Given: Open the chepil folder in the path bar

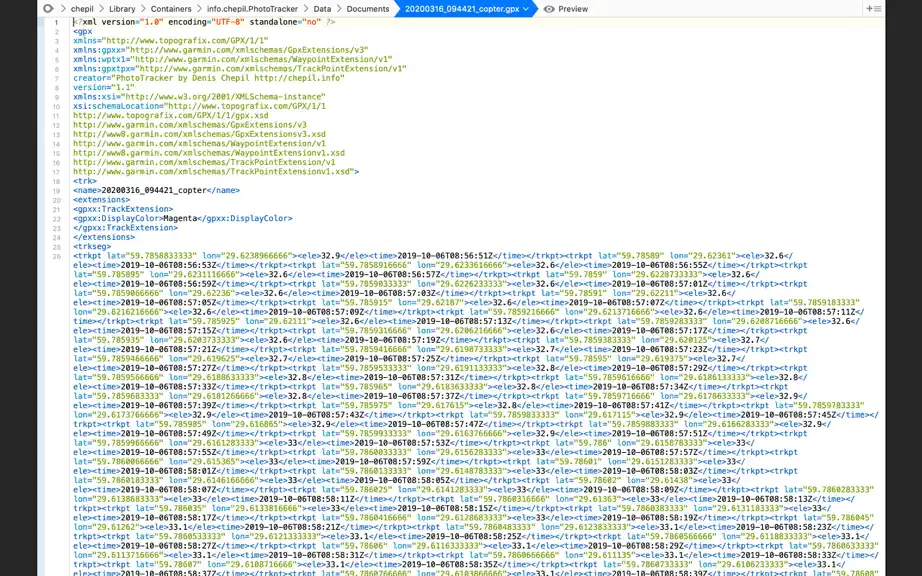Looking at the screenshot, I should [x=82, y=9].
